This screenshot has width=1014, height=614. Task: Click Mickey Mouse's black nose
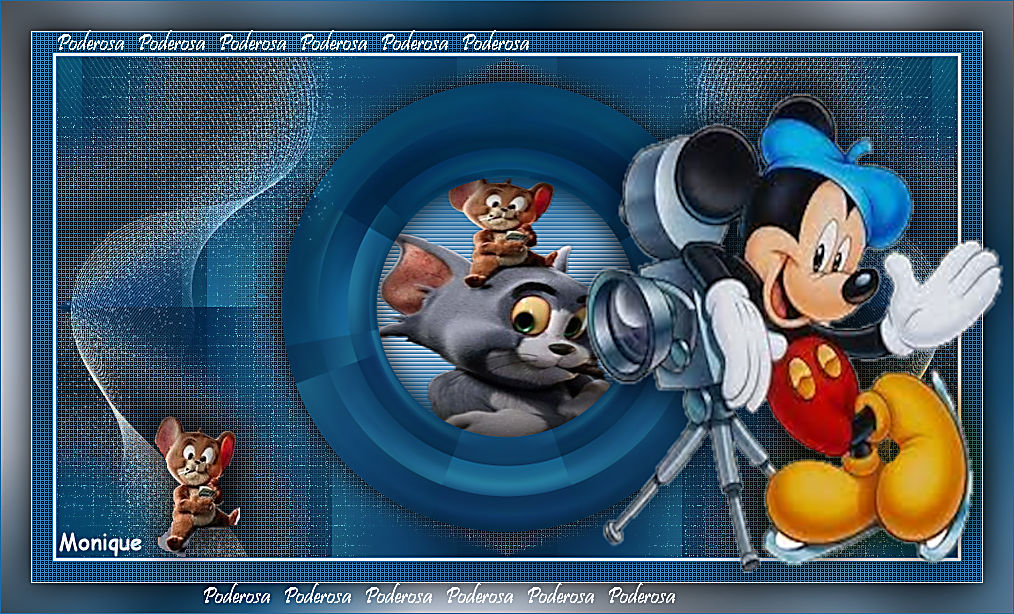tap(859, 286)
